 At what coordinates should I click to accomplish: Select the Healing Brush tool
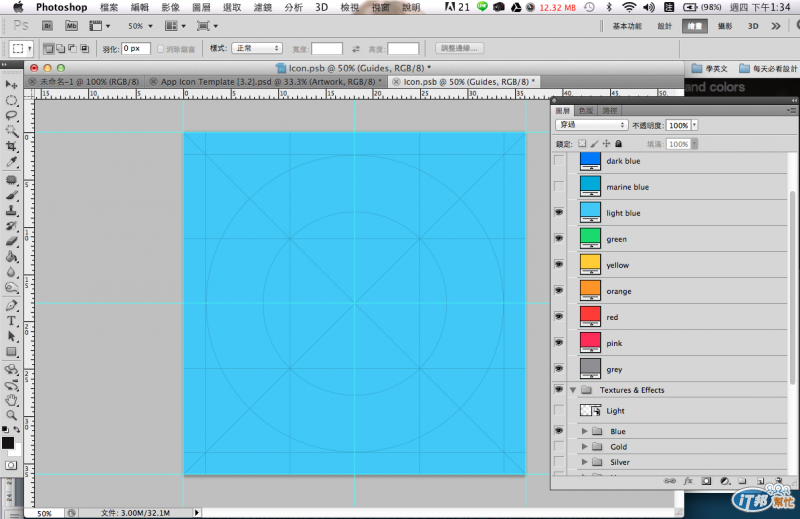pos(11,180)
